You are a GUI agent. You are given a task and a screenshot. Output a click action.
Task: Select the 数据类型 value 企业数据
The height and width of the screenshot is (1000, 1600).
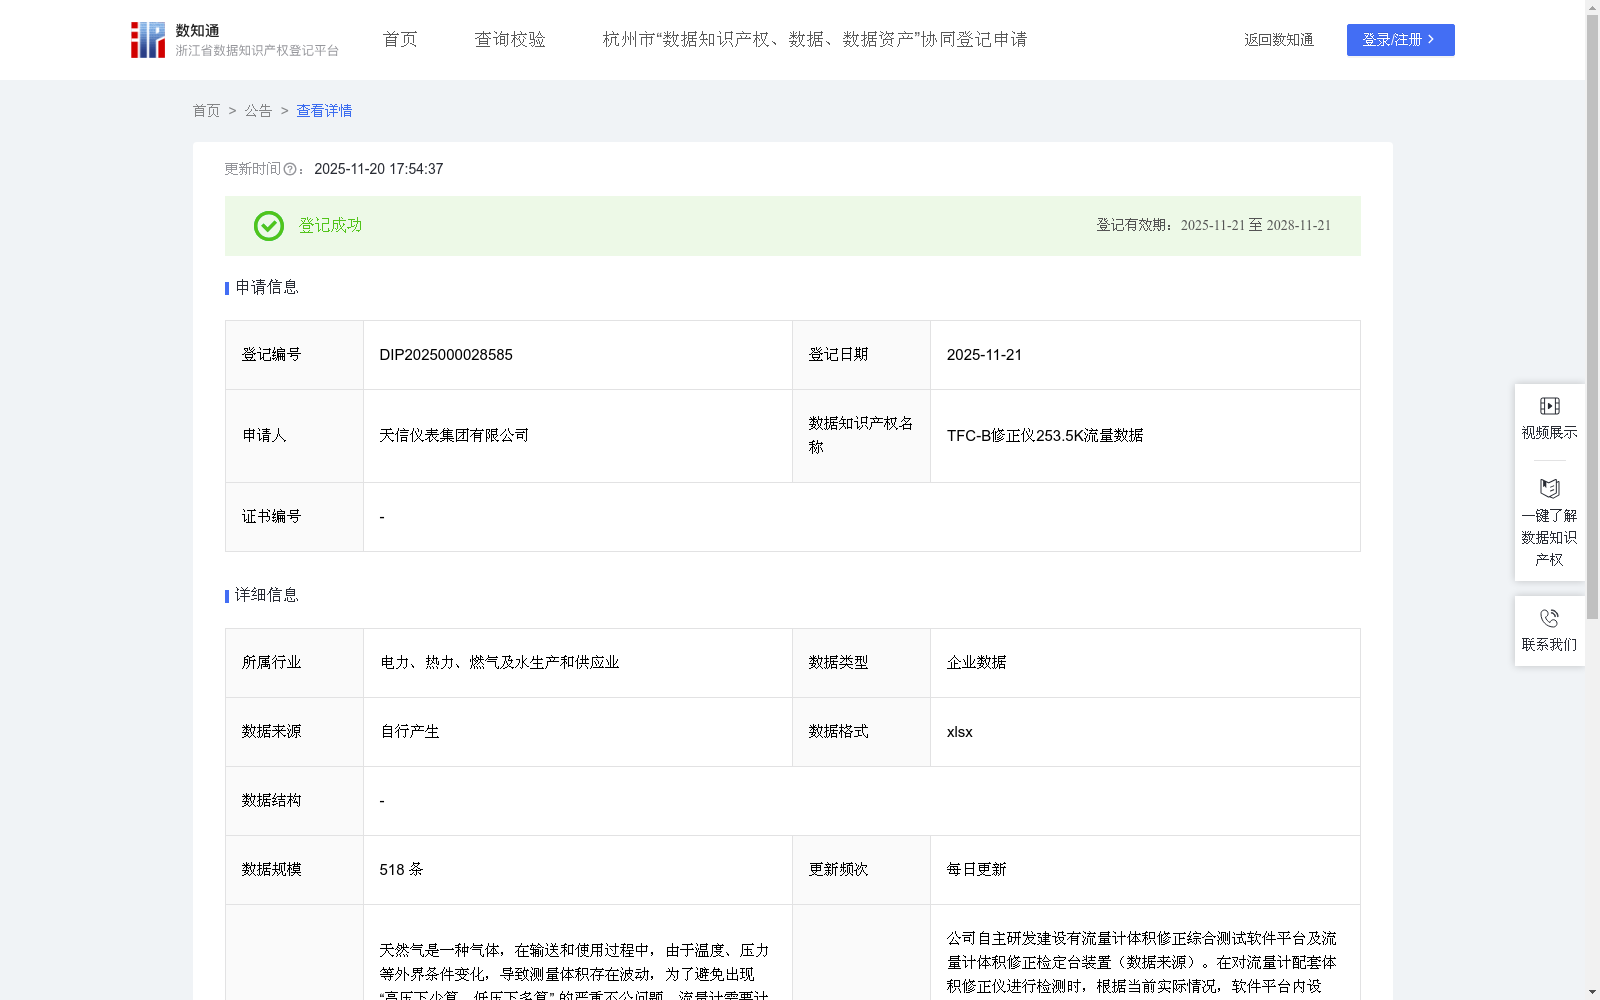(x=977, y=663)
